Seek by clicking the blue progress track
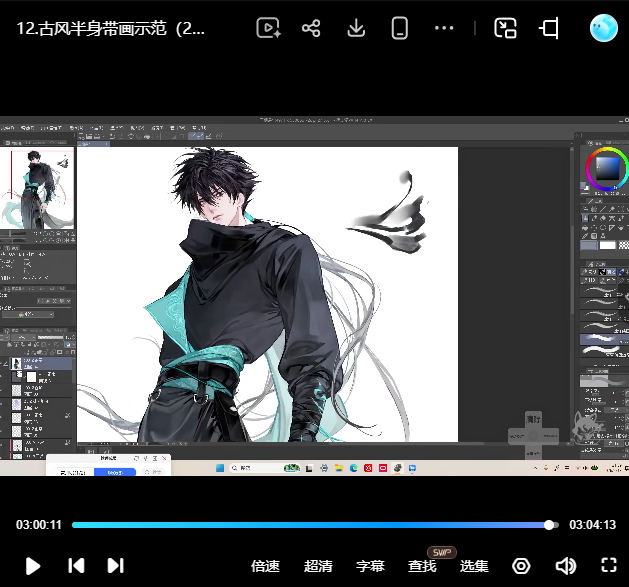This screenshot has height=587, width=629. tap(310, 525)
